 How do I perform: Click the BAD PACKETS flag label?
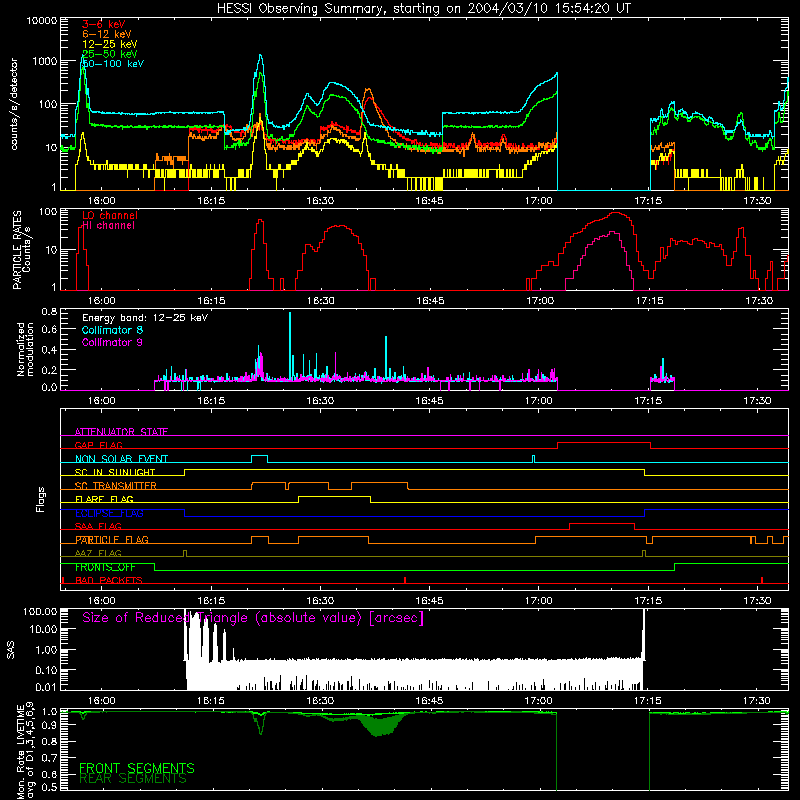109,580
